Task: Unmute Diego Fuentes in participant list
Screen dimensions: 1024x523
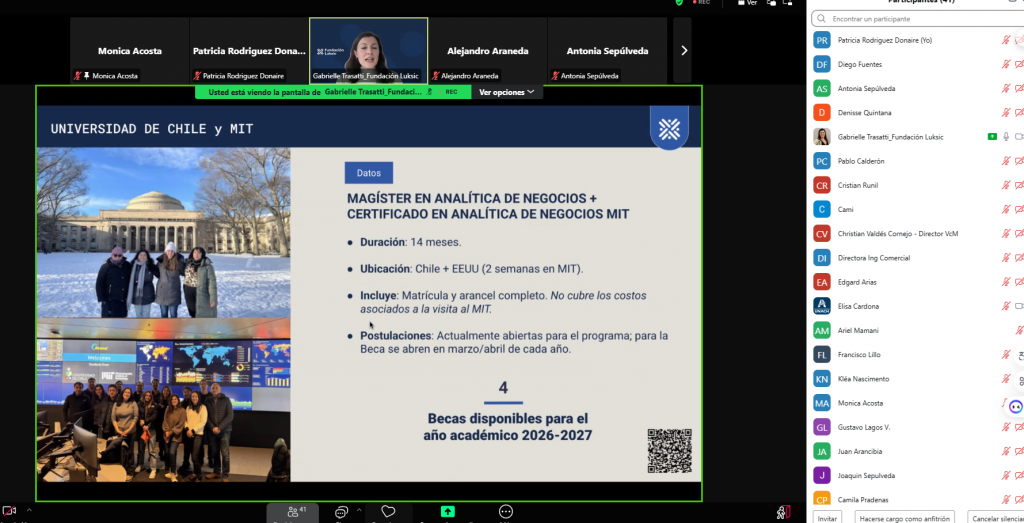Action: [x=1006, y=64]
